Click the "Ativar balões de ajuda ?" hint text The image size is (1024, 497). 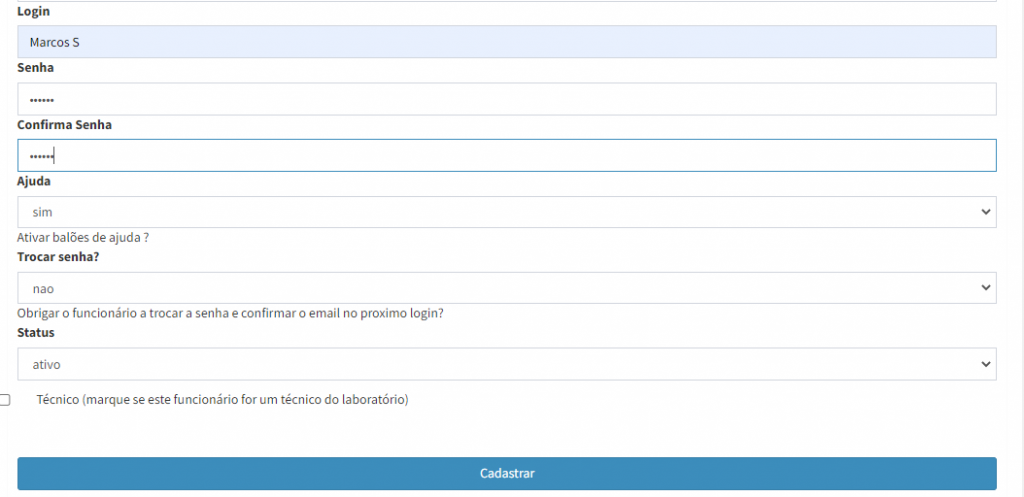[83, 238]
